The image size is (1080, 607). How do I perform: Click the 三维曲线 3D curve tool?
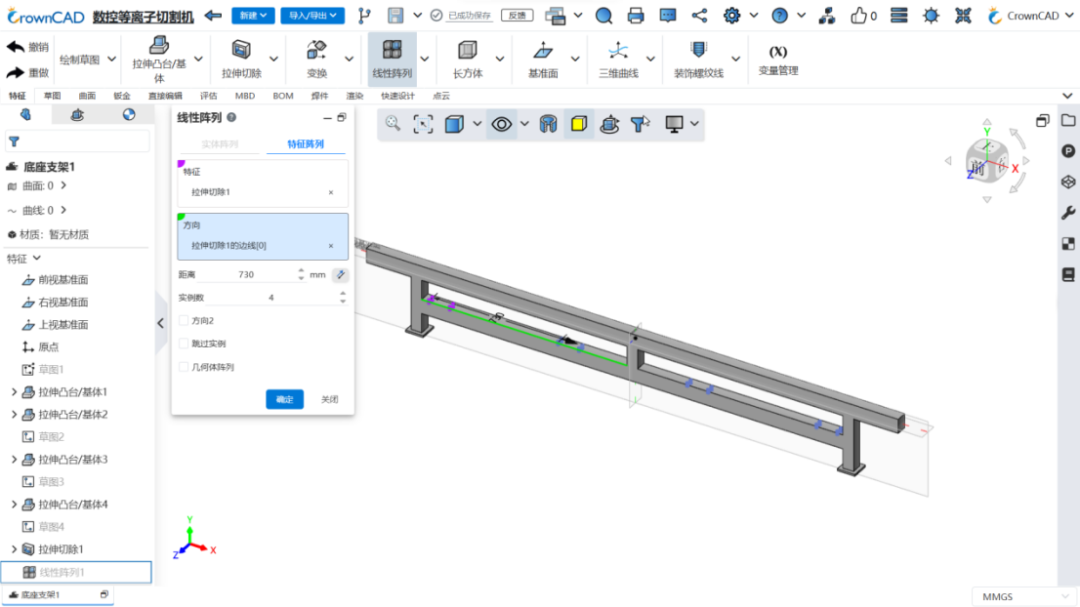(x=618, y=59)
